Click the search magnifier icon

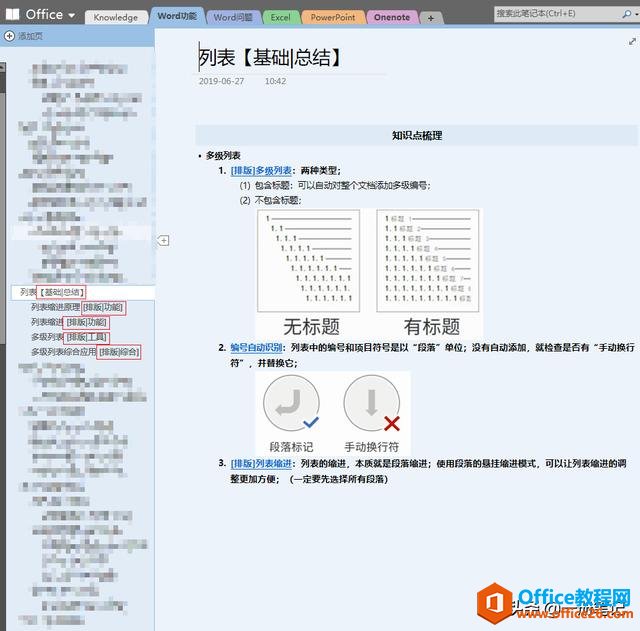coord(627,14)
